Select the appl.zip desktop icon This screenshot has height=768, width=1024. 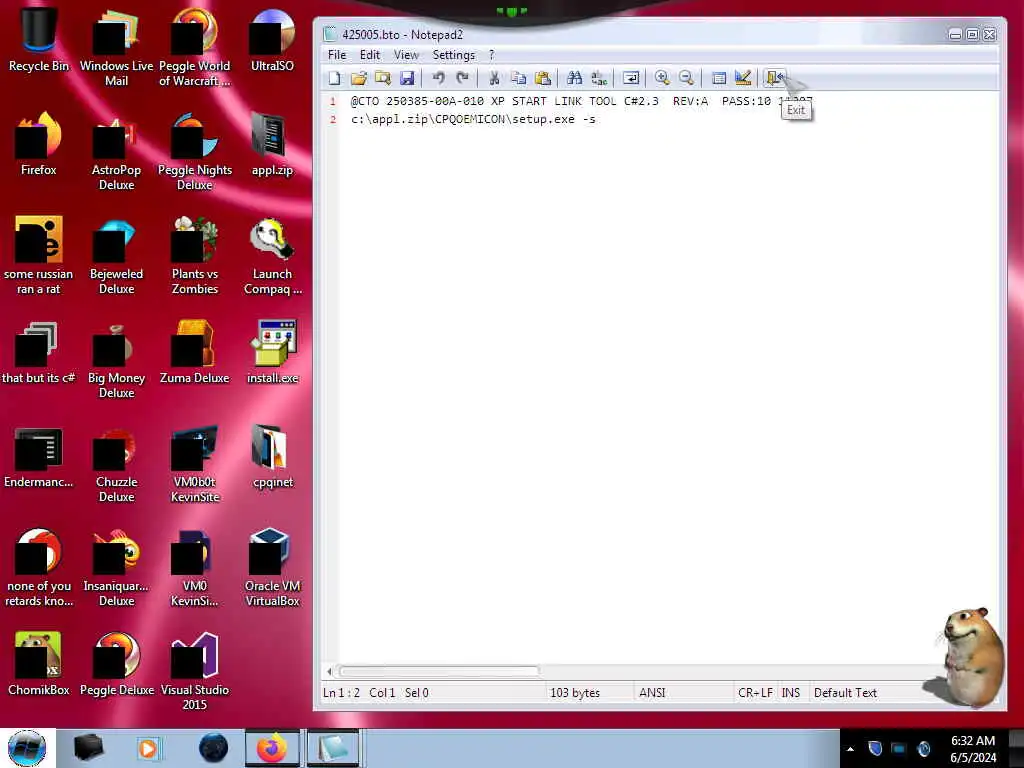coord(272,144)
